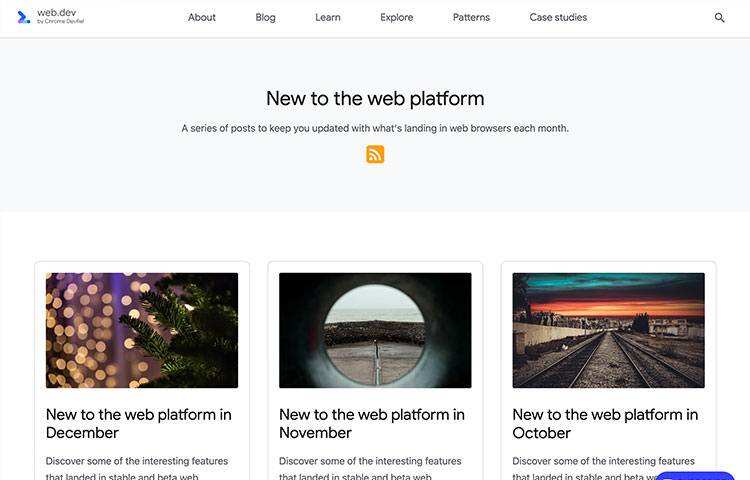Click the November card description text

click(370, 467)
